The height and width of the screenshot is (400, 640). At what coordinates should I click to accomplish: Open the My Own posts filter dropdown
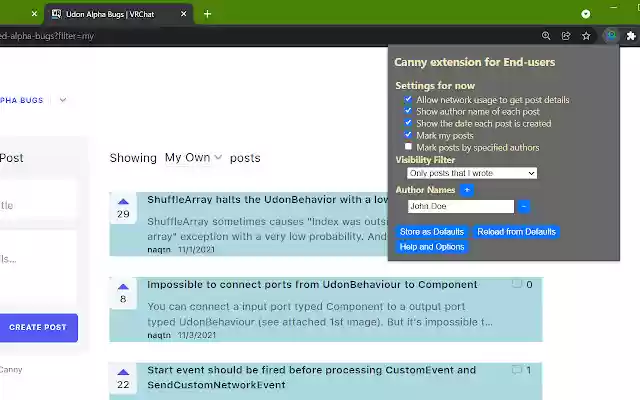[193, 158]
